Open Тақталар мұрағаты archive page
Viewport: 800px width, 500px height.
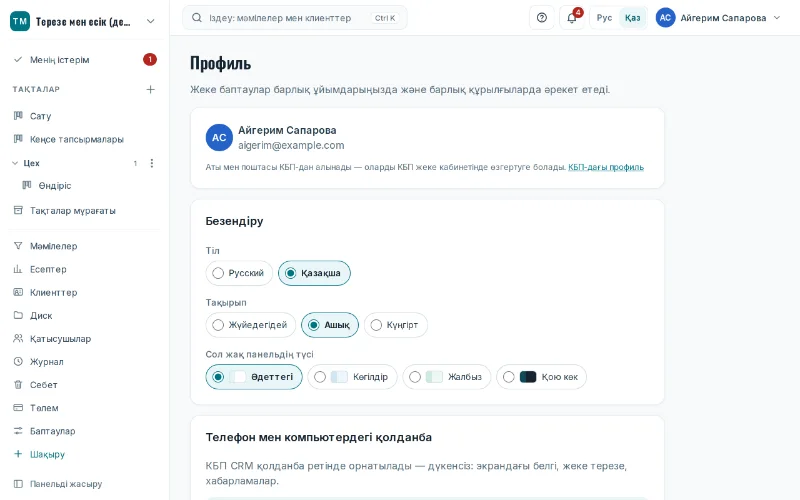(85, 210)
